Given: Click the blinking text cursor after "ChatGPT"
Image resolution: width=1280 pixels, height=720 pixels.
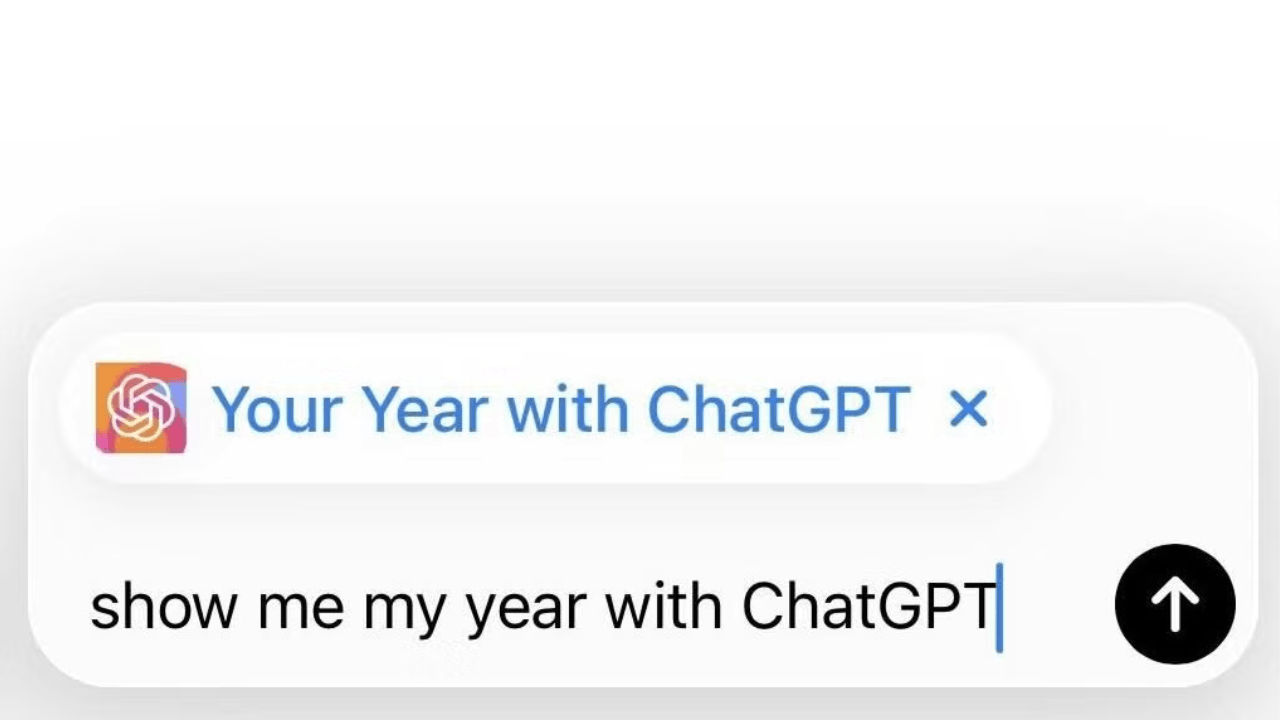Looking at the screenshot, I should pyautogui.click(x=999, y=607).
